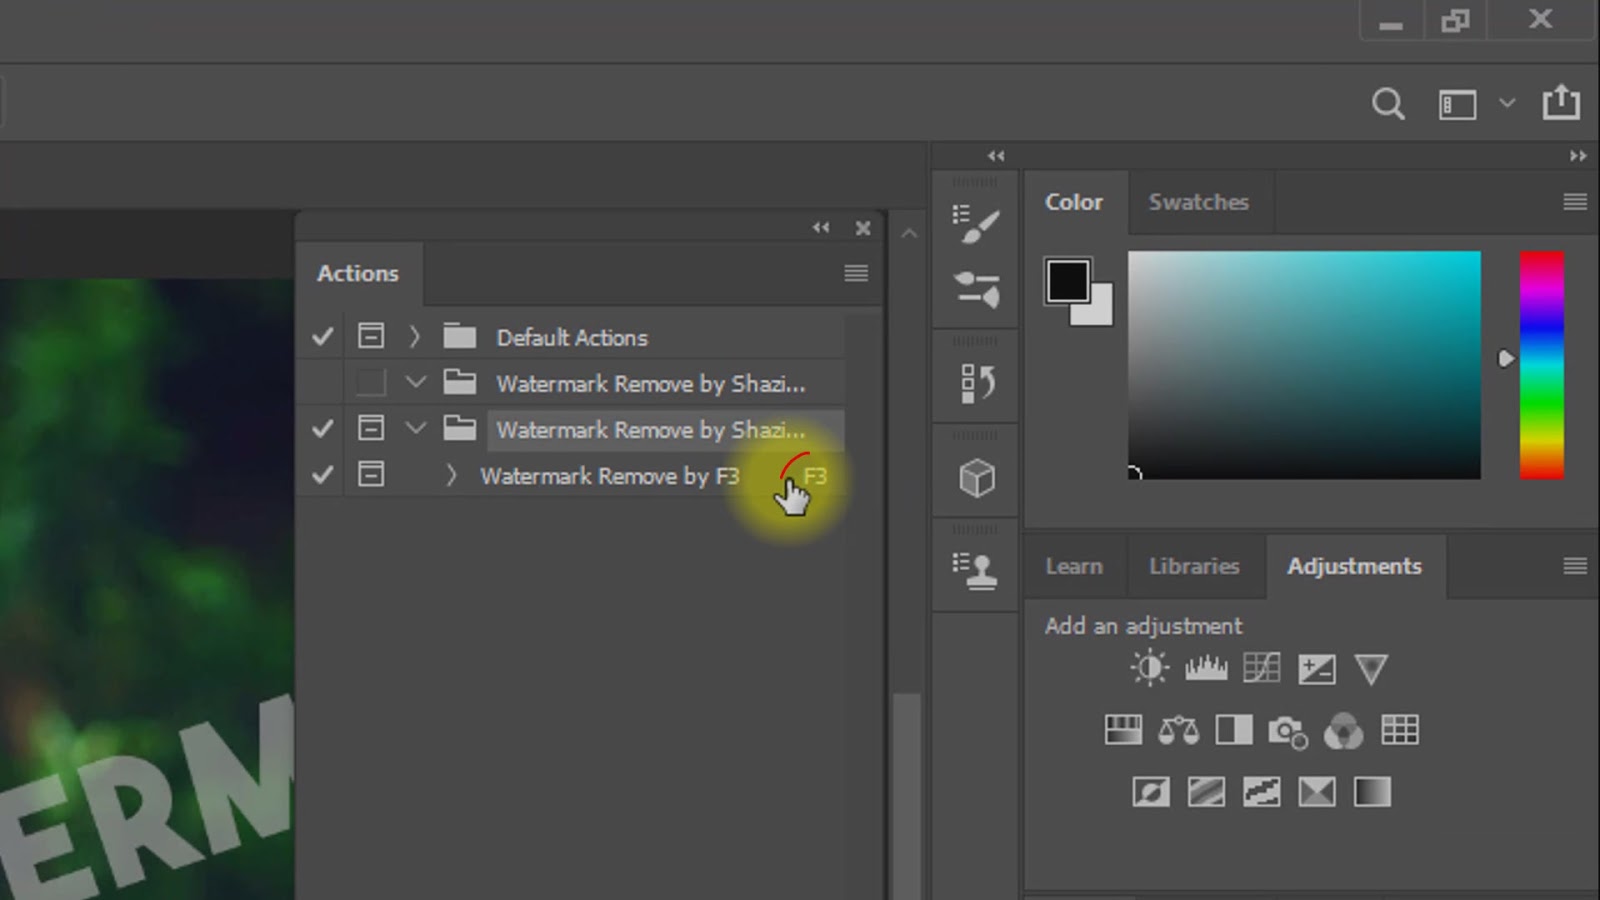Viewport: 1600px width, 900px height.
Task: Click the rainbow hue slider bar
Action: click(1541, 365)
